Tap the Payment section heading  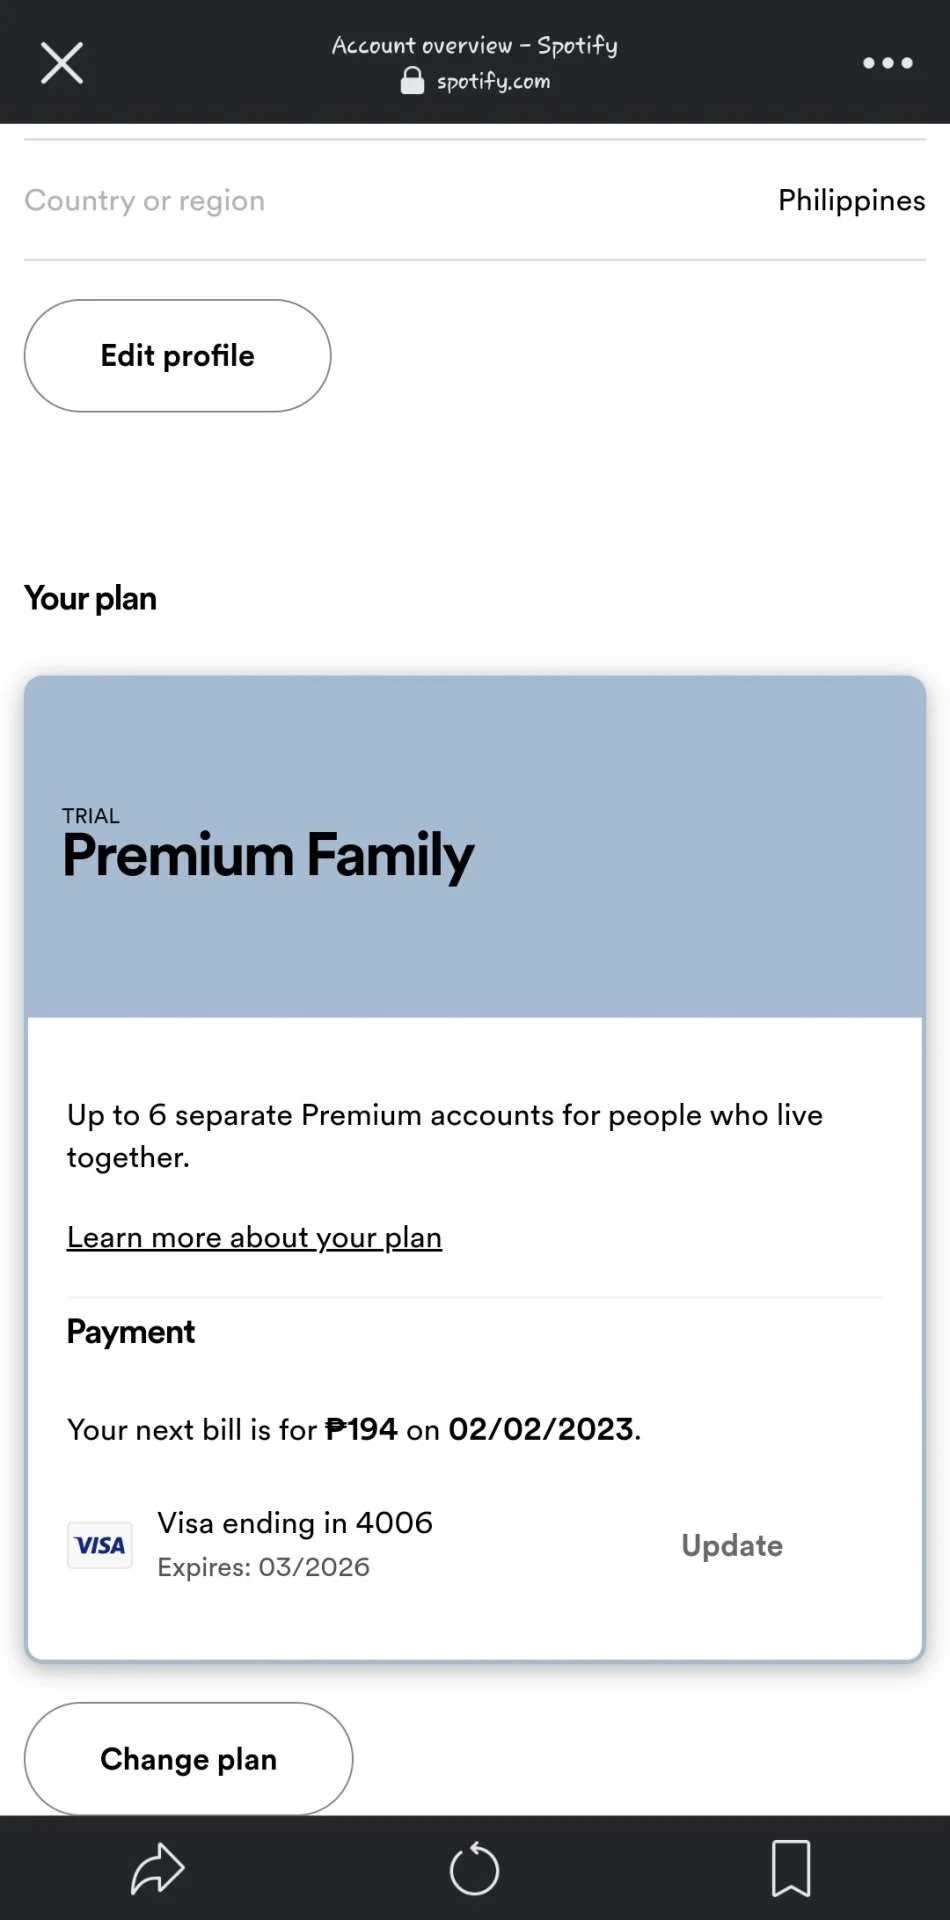tap(131, 1332)
